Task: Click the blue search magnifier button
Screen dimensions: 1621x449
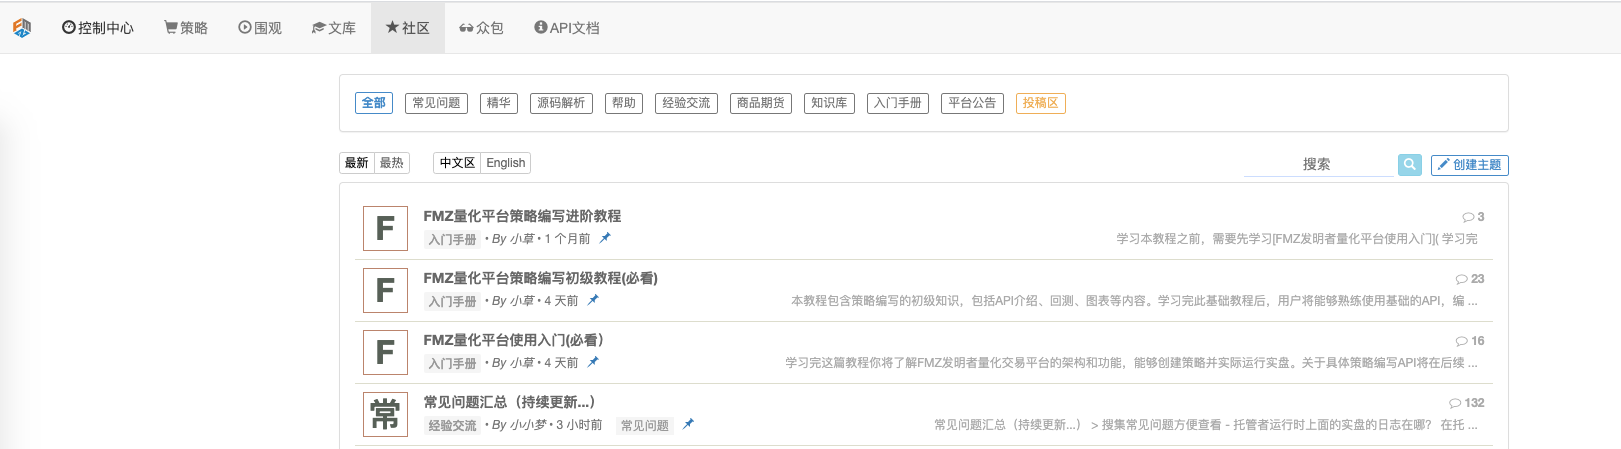Action: [x=1409, y=165]
